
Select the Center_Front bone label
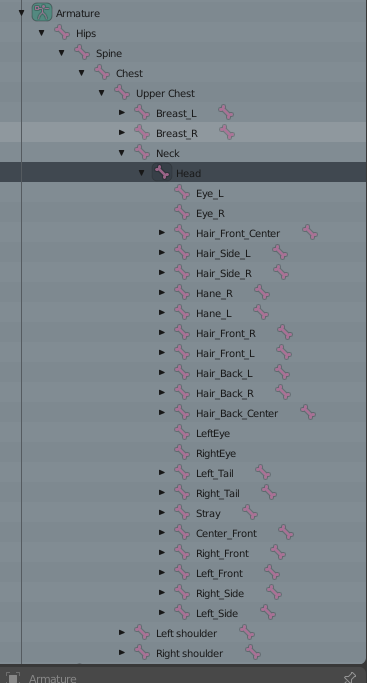[x=226, y=534]
